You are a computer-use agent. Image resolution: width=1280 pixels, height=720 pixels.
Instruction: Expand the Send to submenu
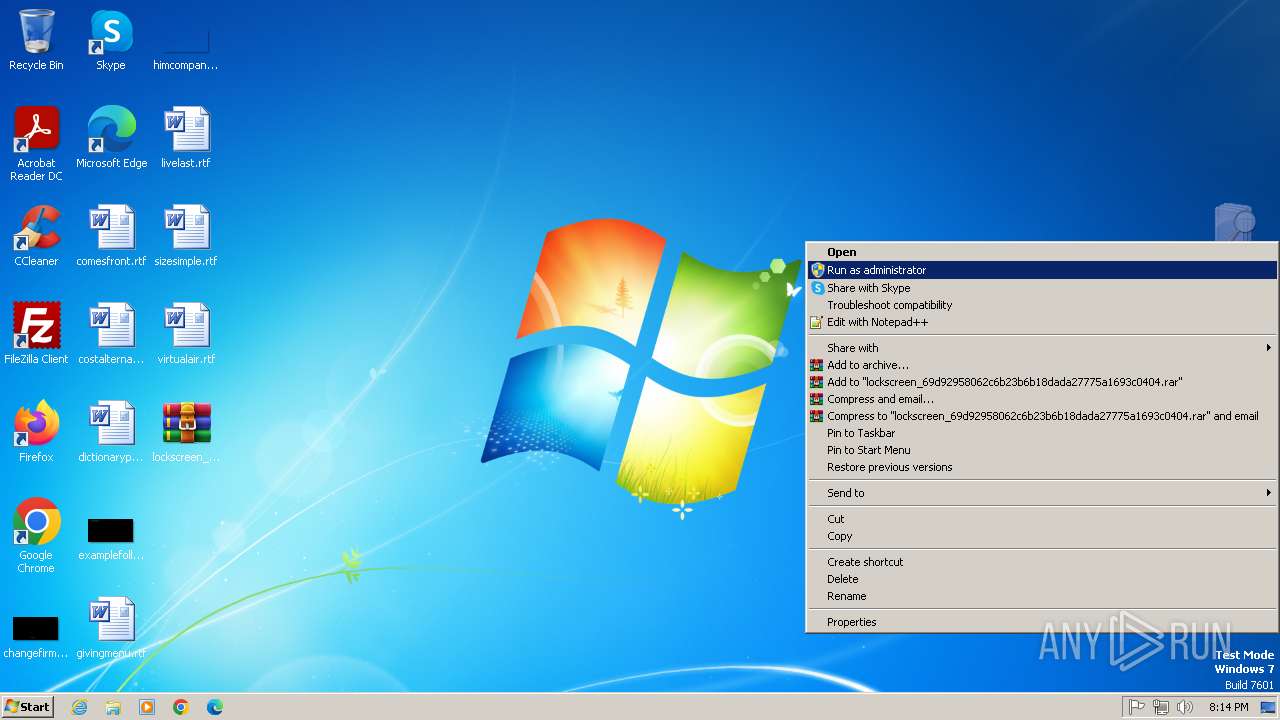[1042, 493]
